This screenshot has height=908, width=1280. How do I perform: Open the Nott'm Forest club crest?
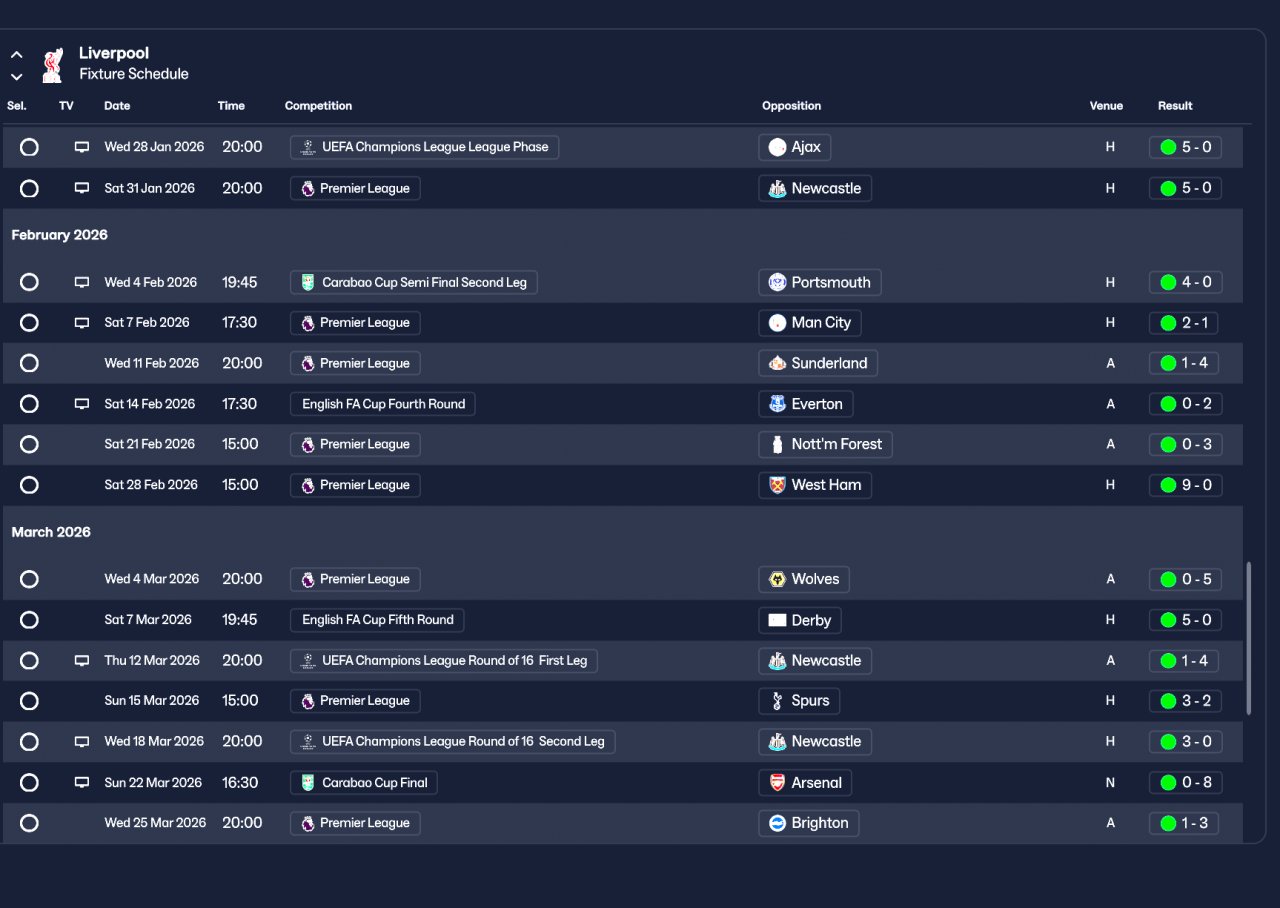click(777, 444)
